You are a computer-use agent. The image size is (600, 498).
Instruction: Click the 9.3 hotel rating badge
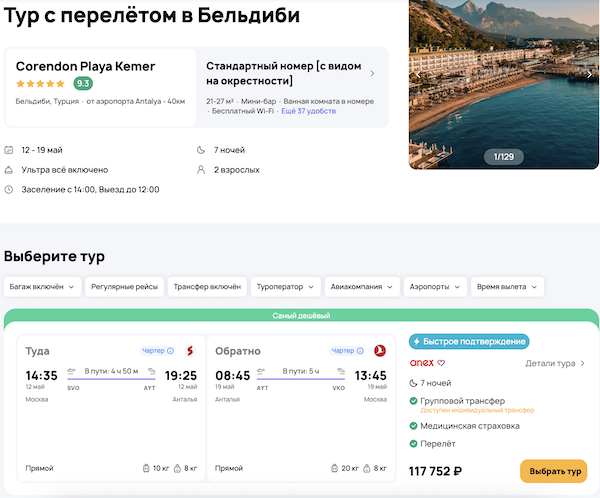[x=84, y=84]
